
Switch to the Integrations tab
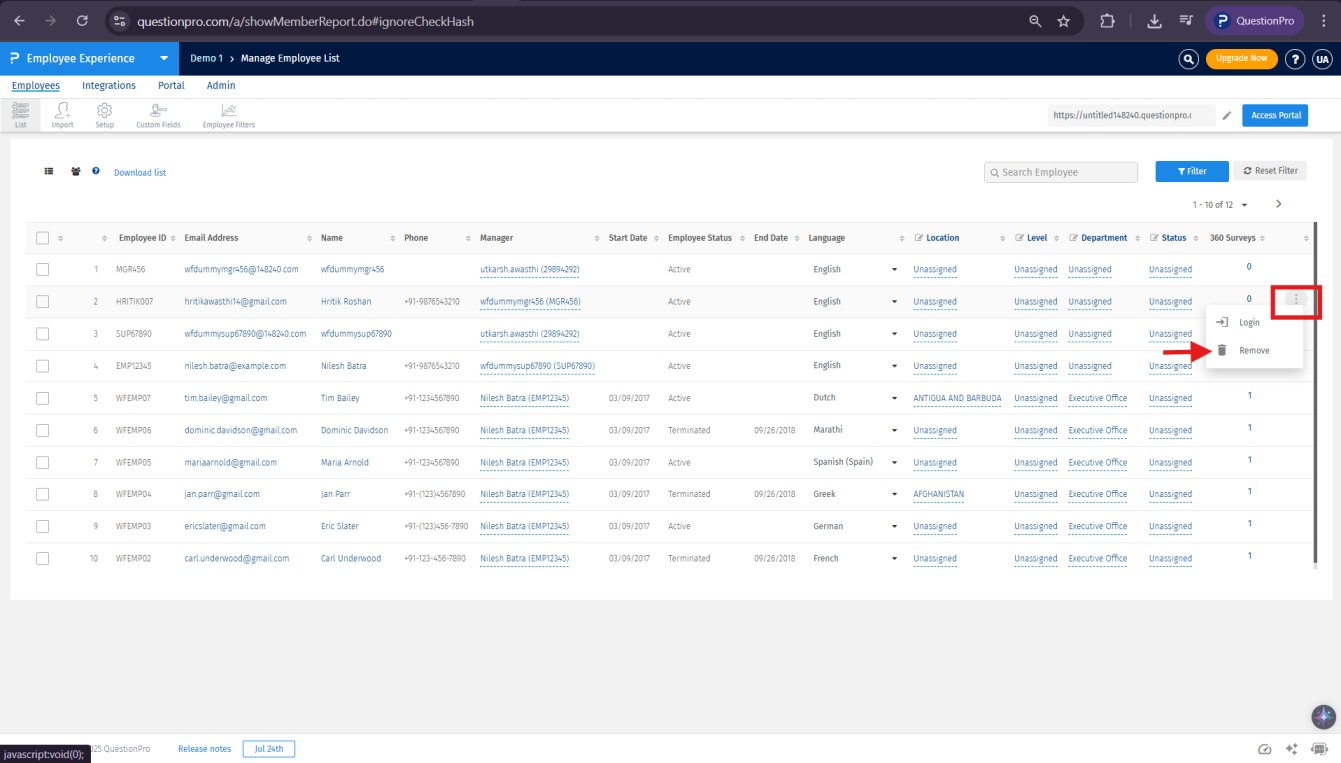109,86
